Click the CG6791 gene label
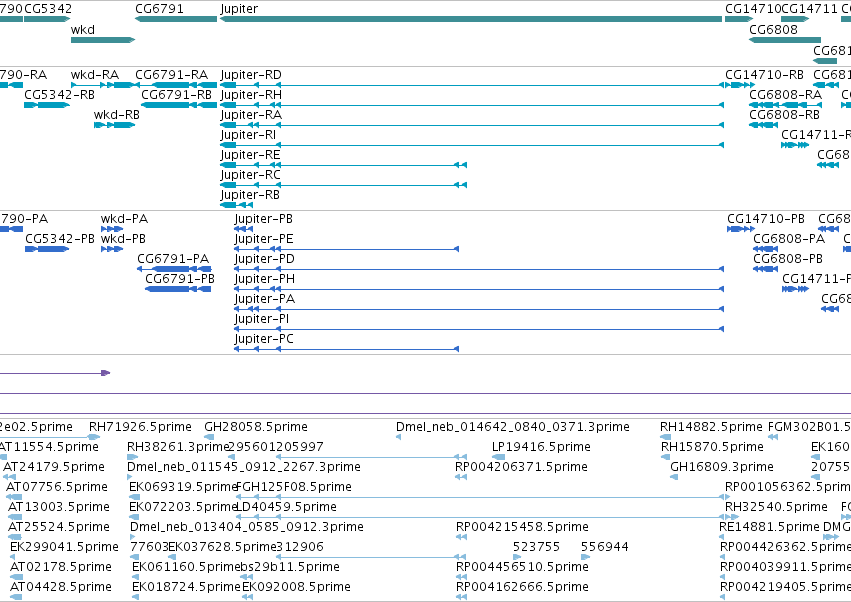851x602 pixels. click(x=159, y=9)
